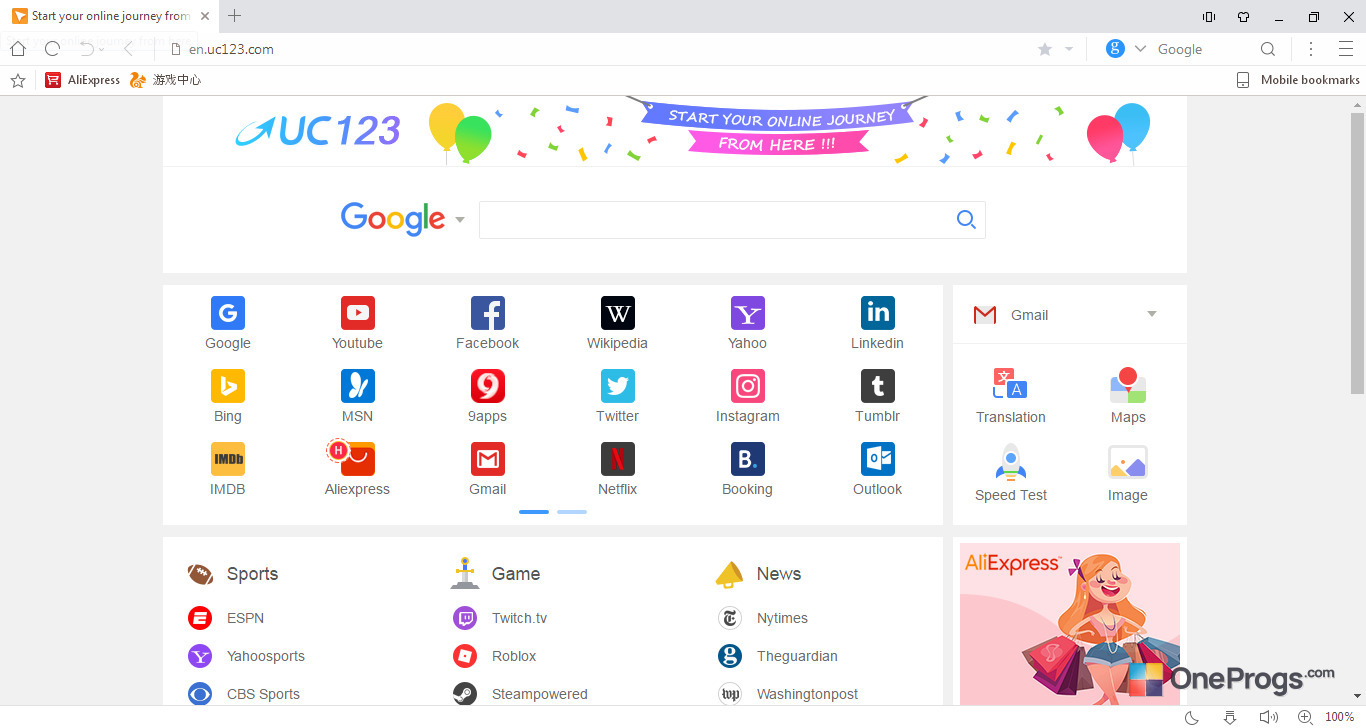This screenshot has height=728, width=1366.
Task: Click the vertical page scrollbar thumb
Action: point(1357,254)
